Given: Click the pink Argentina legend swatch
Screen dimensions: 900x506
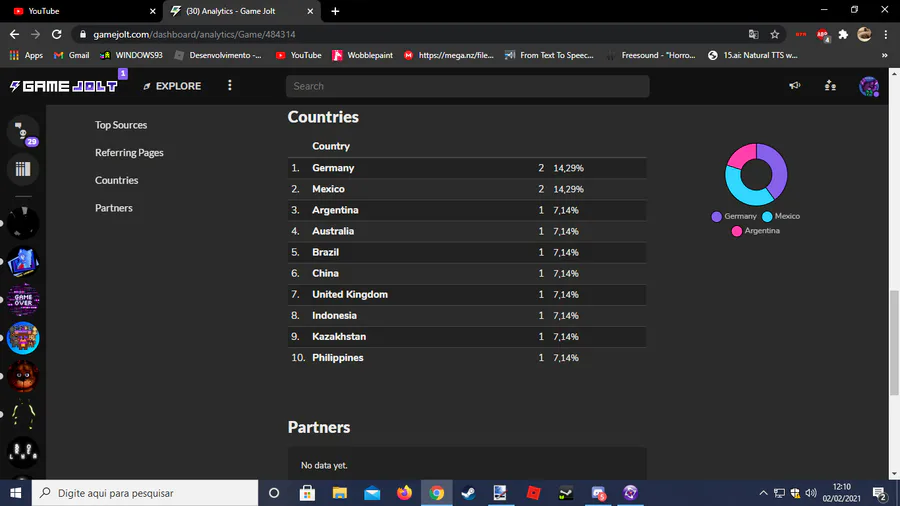Looking at the screenshot, I should point(736,231).
